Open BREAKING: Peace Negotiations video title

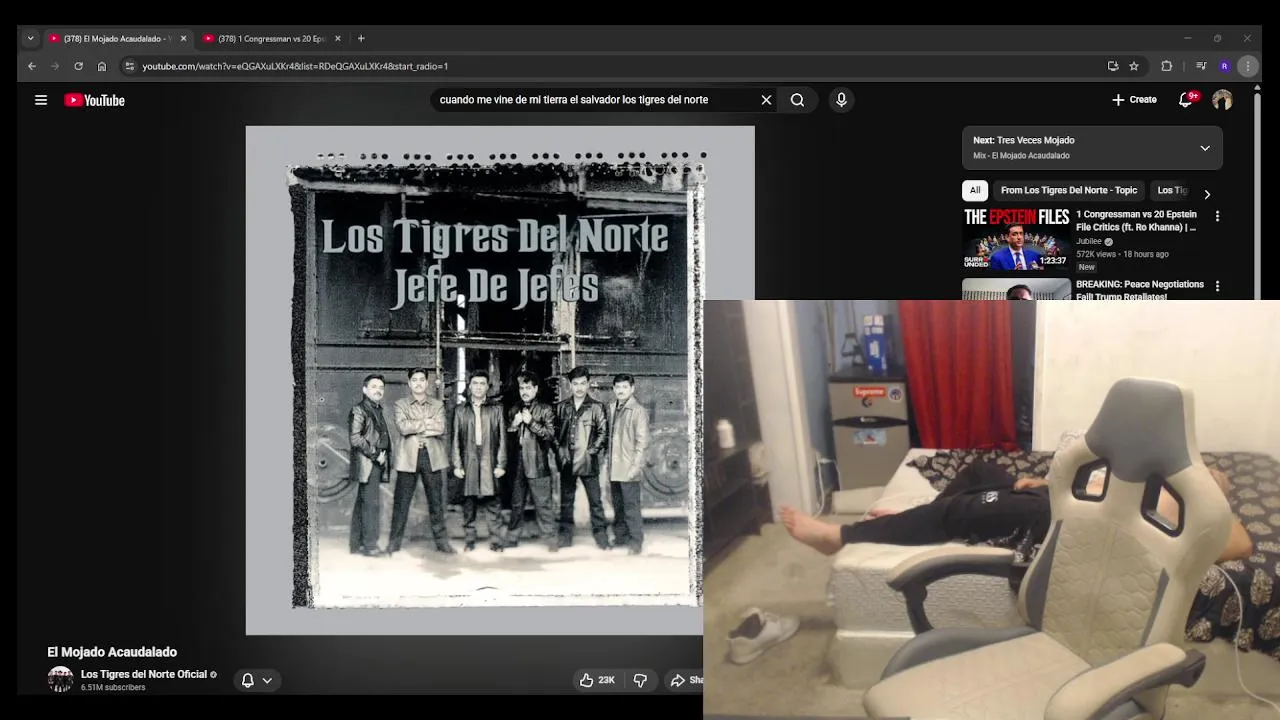[x=1140, y=290]
